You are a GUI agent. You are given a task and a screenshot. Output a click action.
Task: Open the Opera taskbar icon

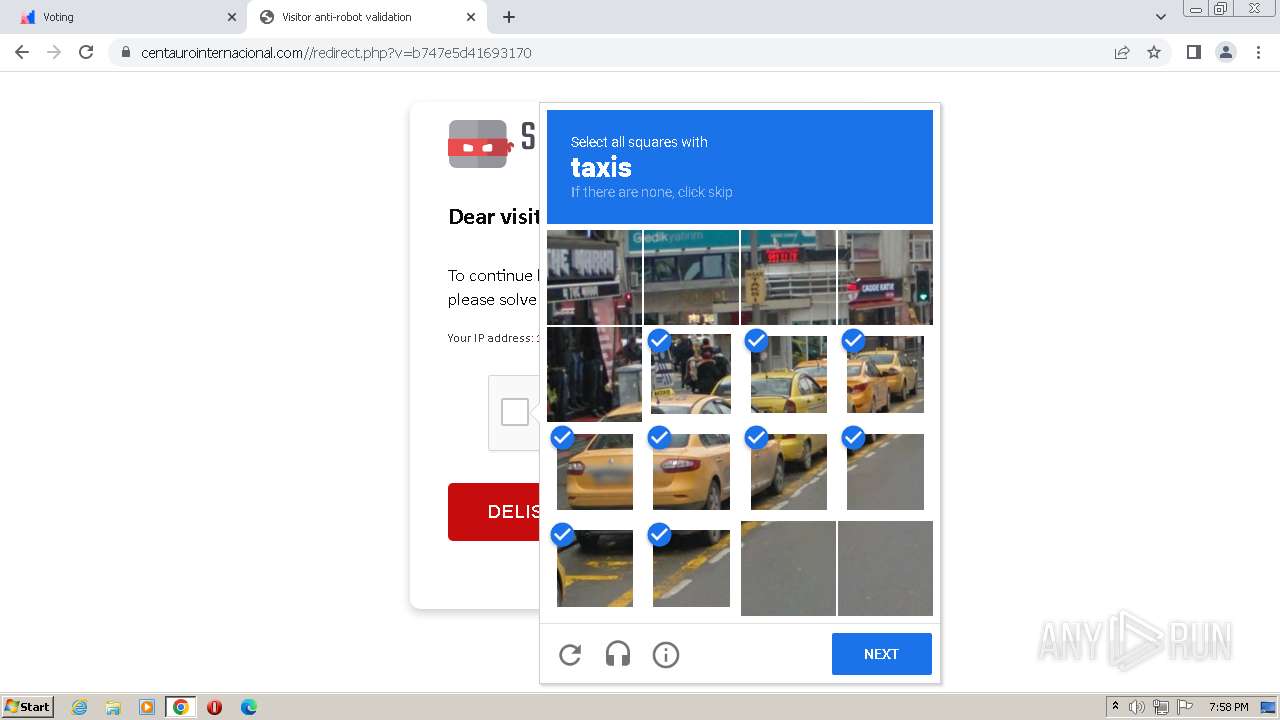coord(214,707)
